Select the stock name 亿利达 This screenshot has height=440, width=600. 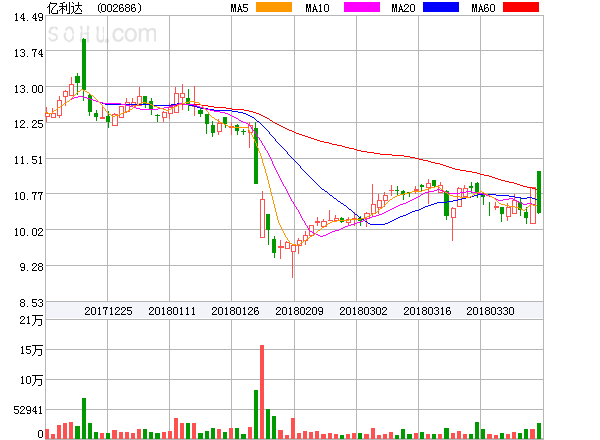[x=65, y=8]
